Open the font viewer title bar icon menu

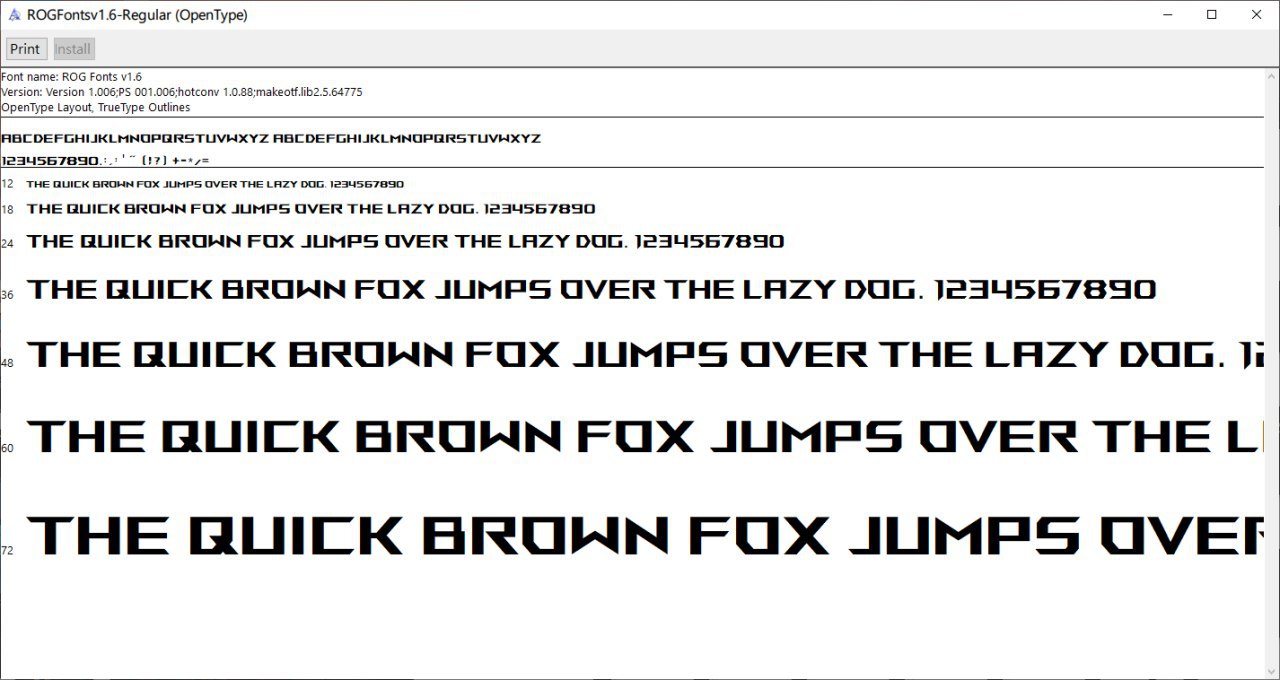pyautogui.click(x=13, y=15)
